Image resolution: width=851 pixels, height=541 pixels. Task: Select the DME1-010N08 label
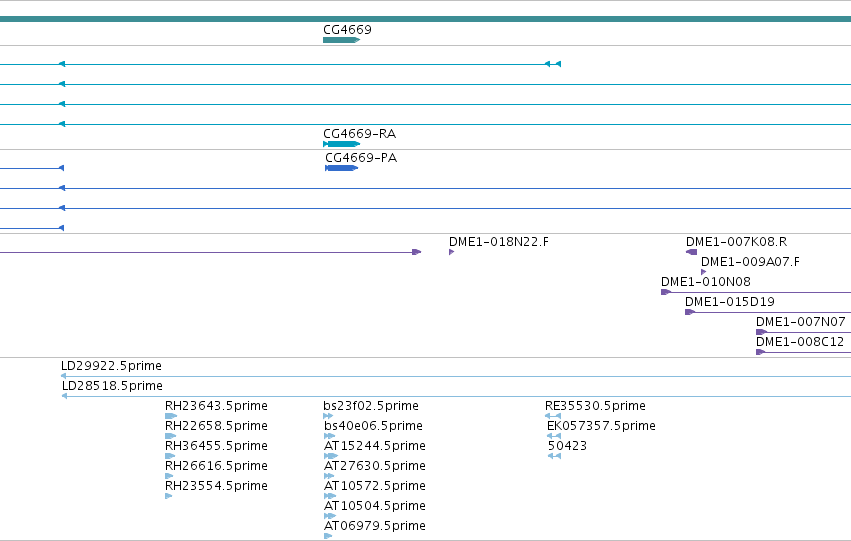click(706, 282)
